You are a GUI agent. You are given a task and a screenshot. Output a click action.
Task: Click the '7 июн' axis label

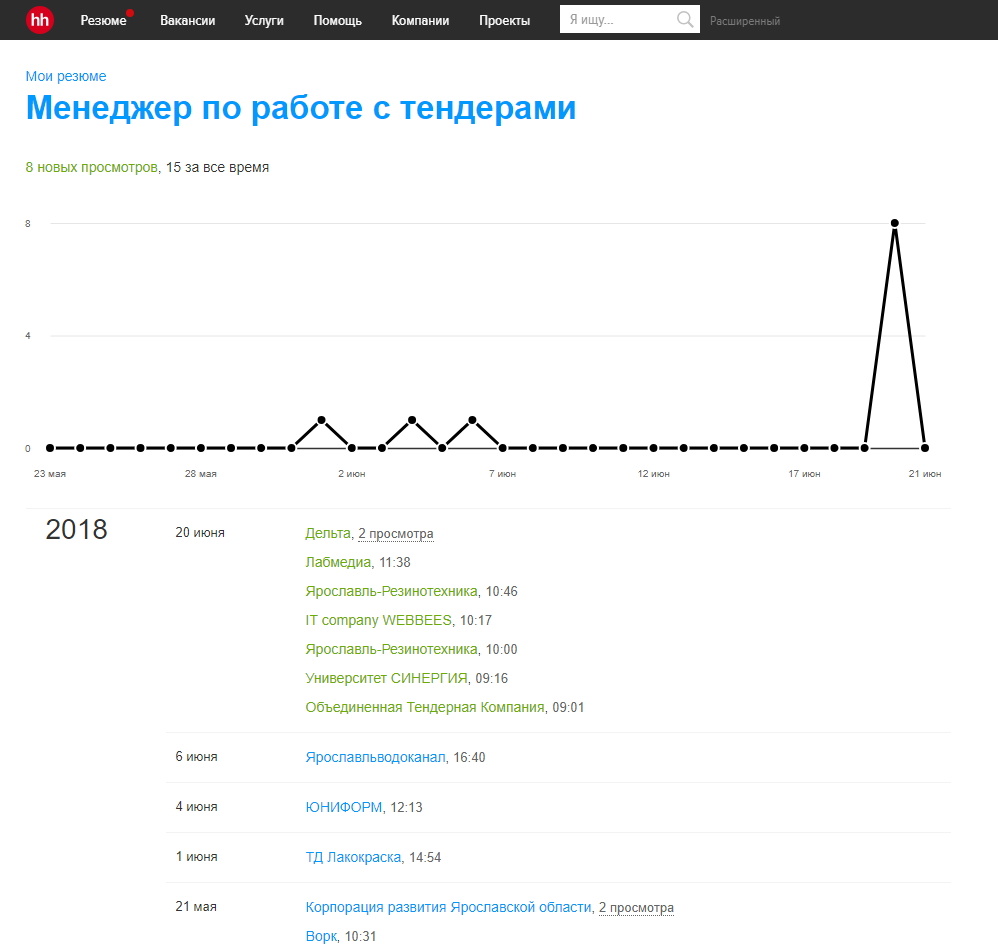502,474
